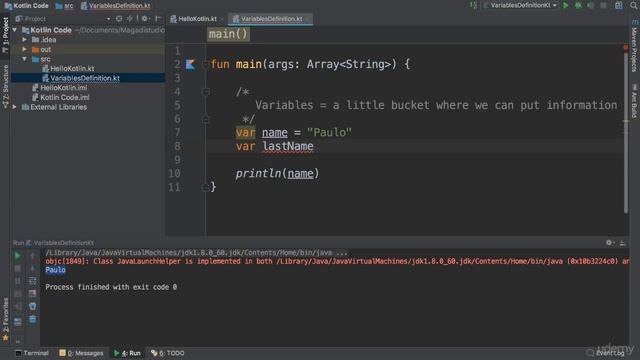Viewport: 640px width, 360px height.
Task: Close the HelloKotlin.kt editor tab
Action: 222,19
